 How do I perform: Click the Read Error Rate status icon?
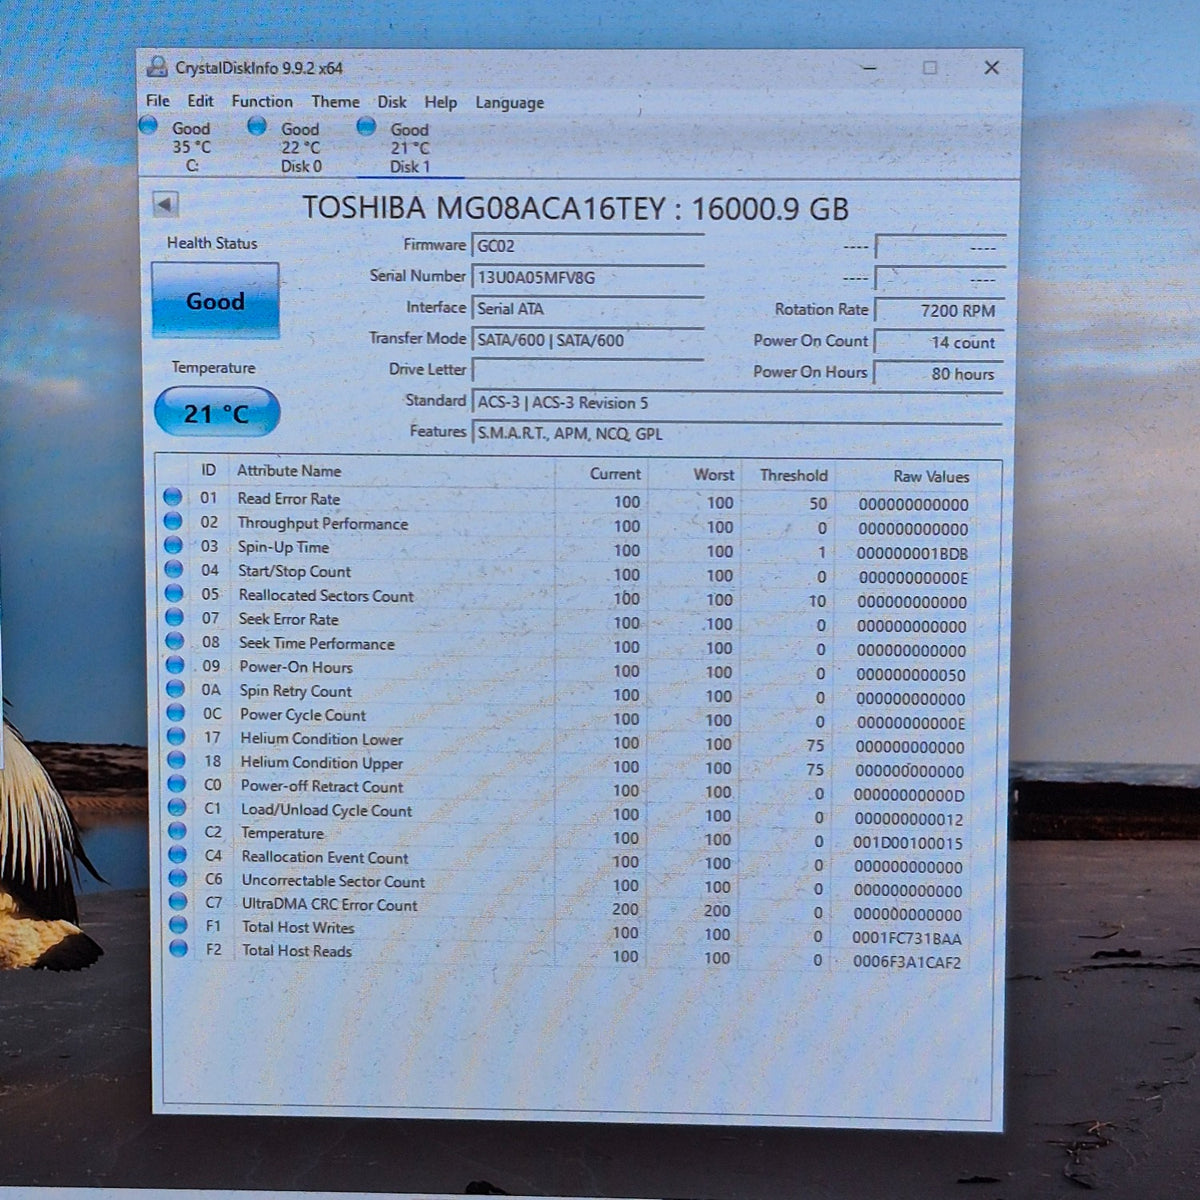[x=173, y=497]
